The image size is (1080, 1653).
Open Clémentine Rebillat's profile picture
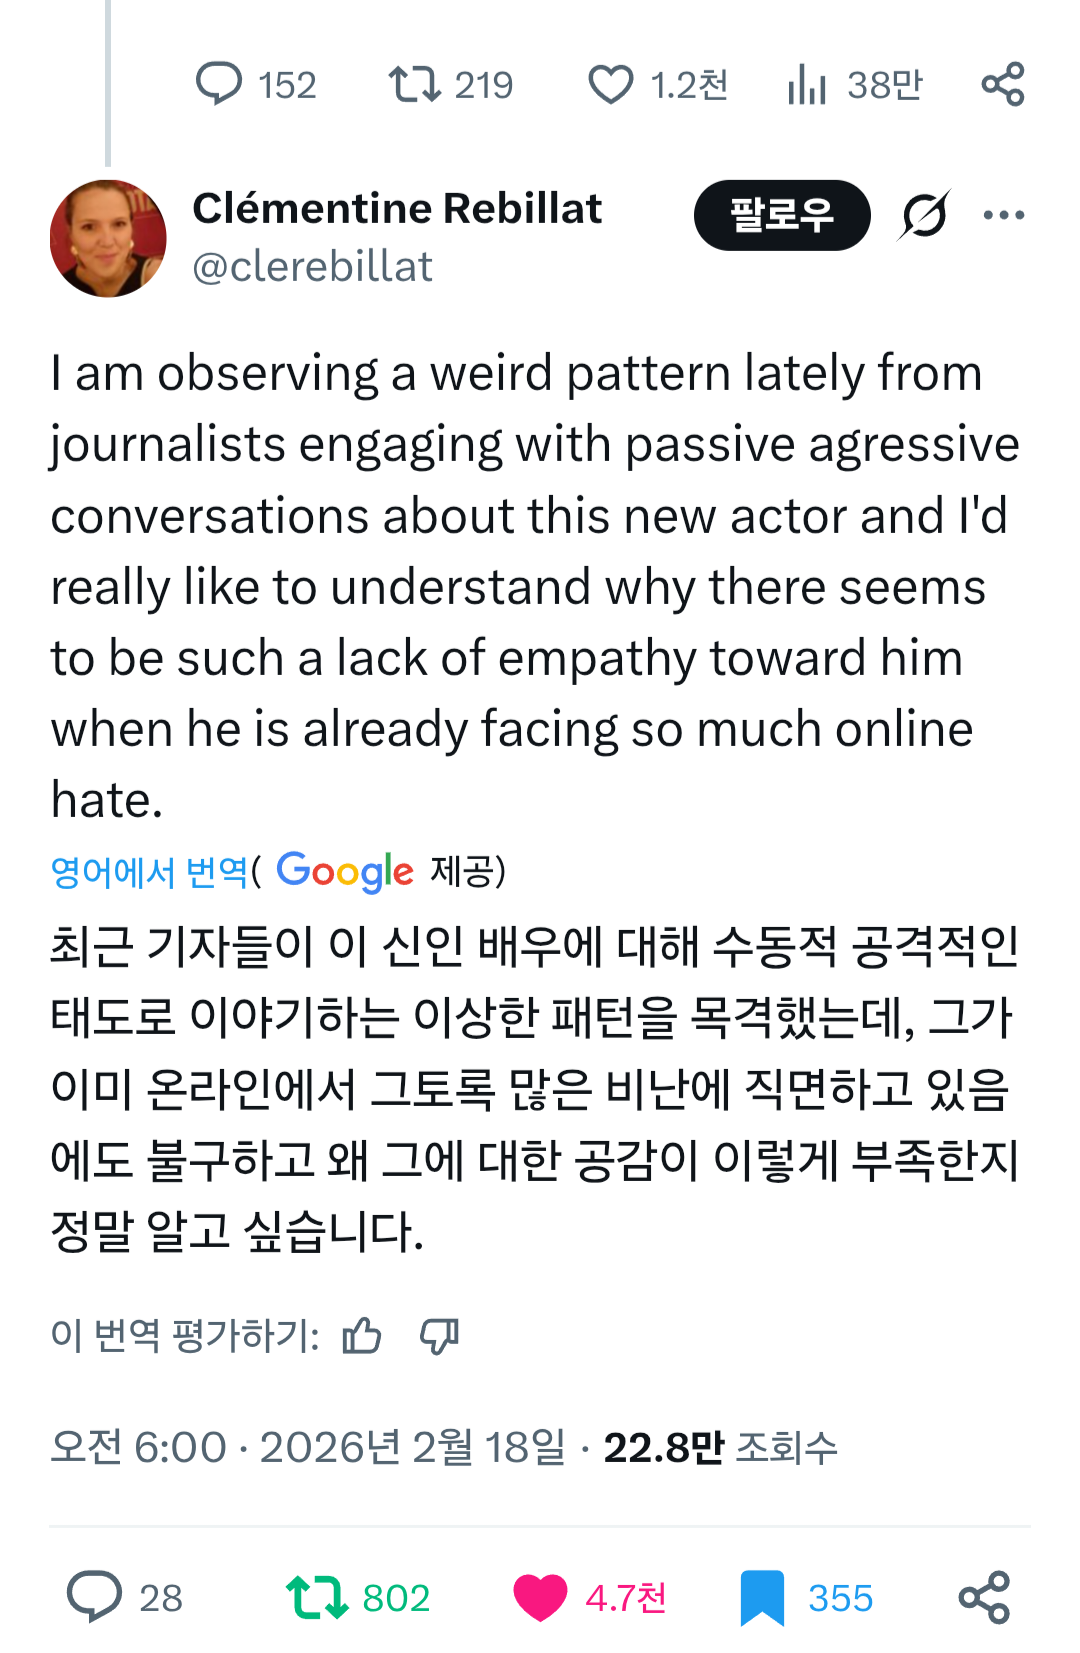click(x=108, y=238)
